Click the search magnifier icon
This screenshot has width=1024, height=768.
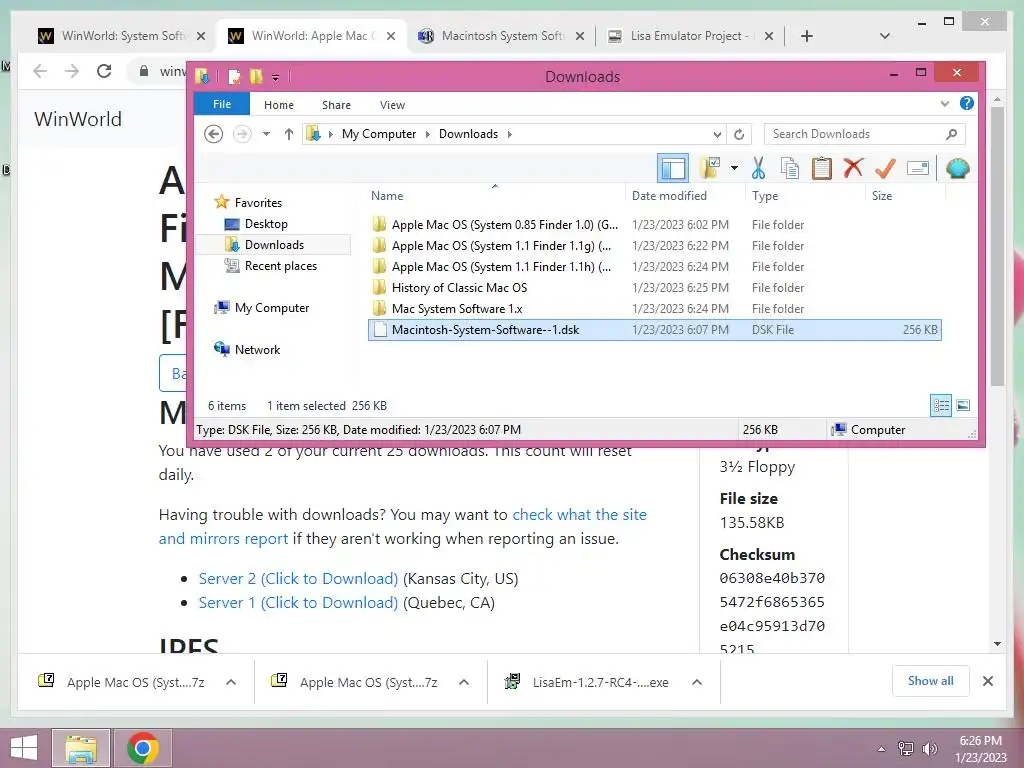point(951,134)
